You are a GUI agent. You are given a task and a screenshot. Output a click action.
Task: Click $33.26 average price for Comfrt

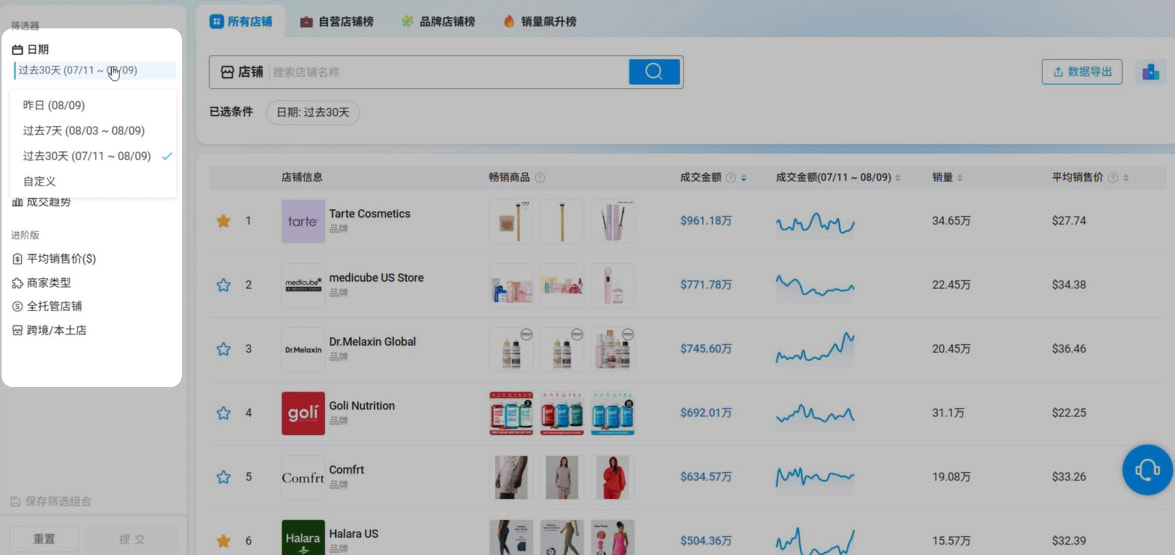1069,476
